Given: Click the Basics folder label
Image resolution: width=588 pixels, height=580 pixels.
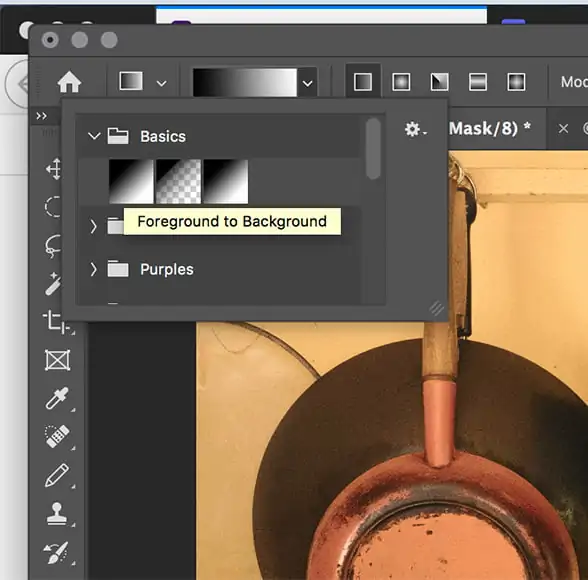Looking at the screenshot, I should 163,136.
